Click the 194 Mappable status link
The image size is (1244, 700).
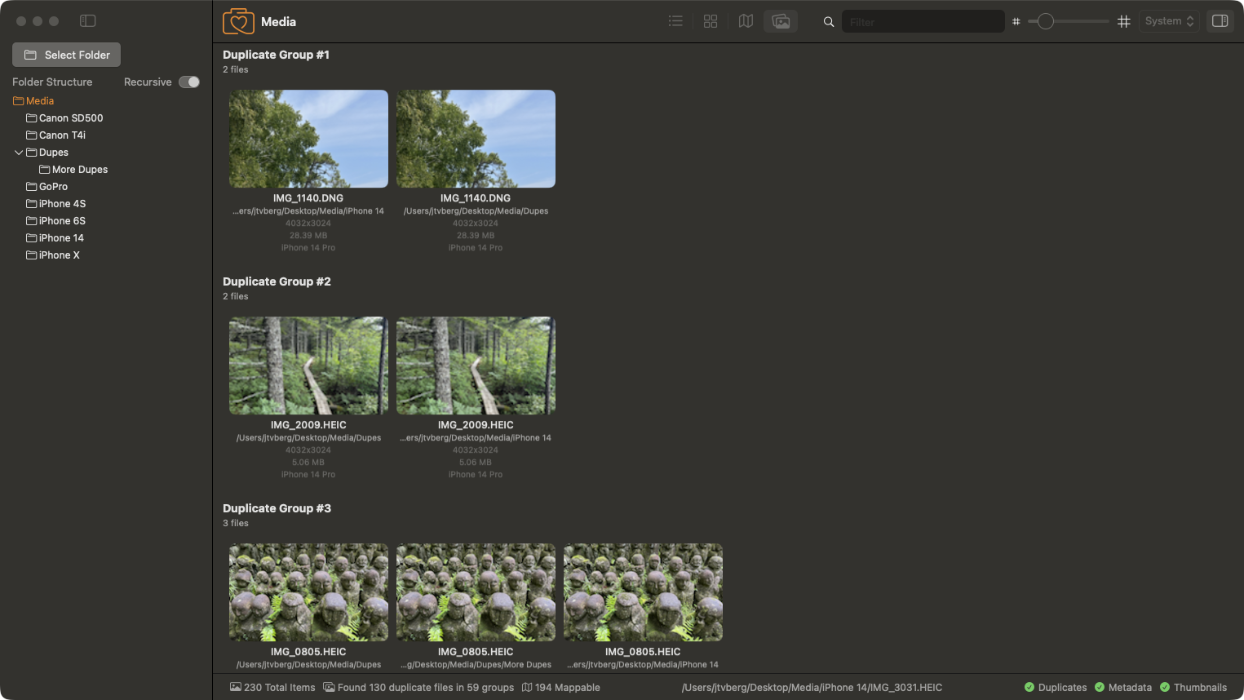560,687
